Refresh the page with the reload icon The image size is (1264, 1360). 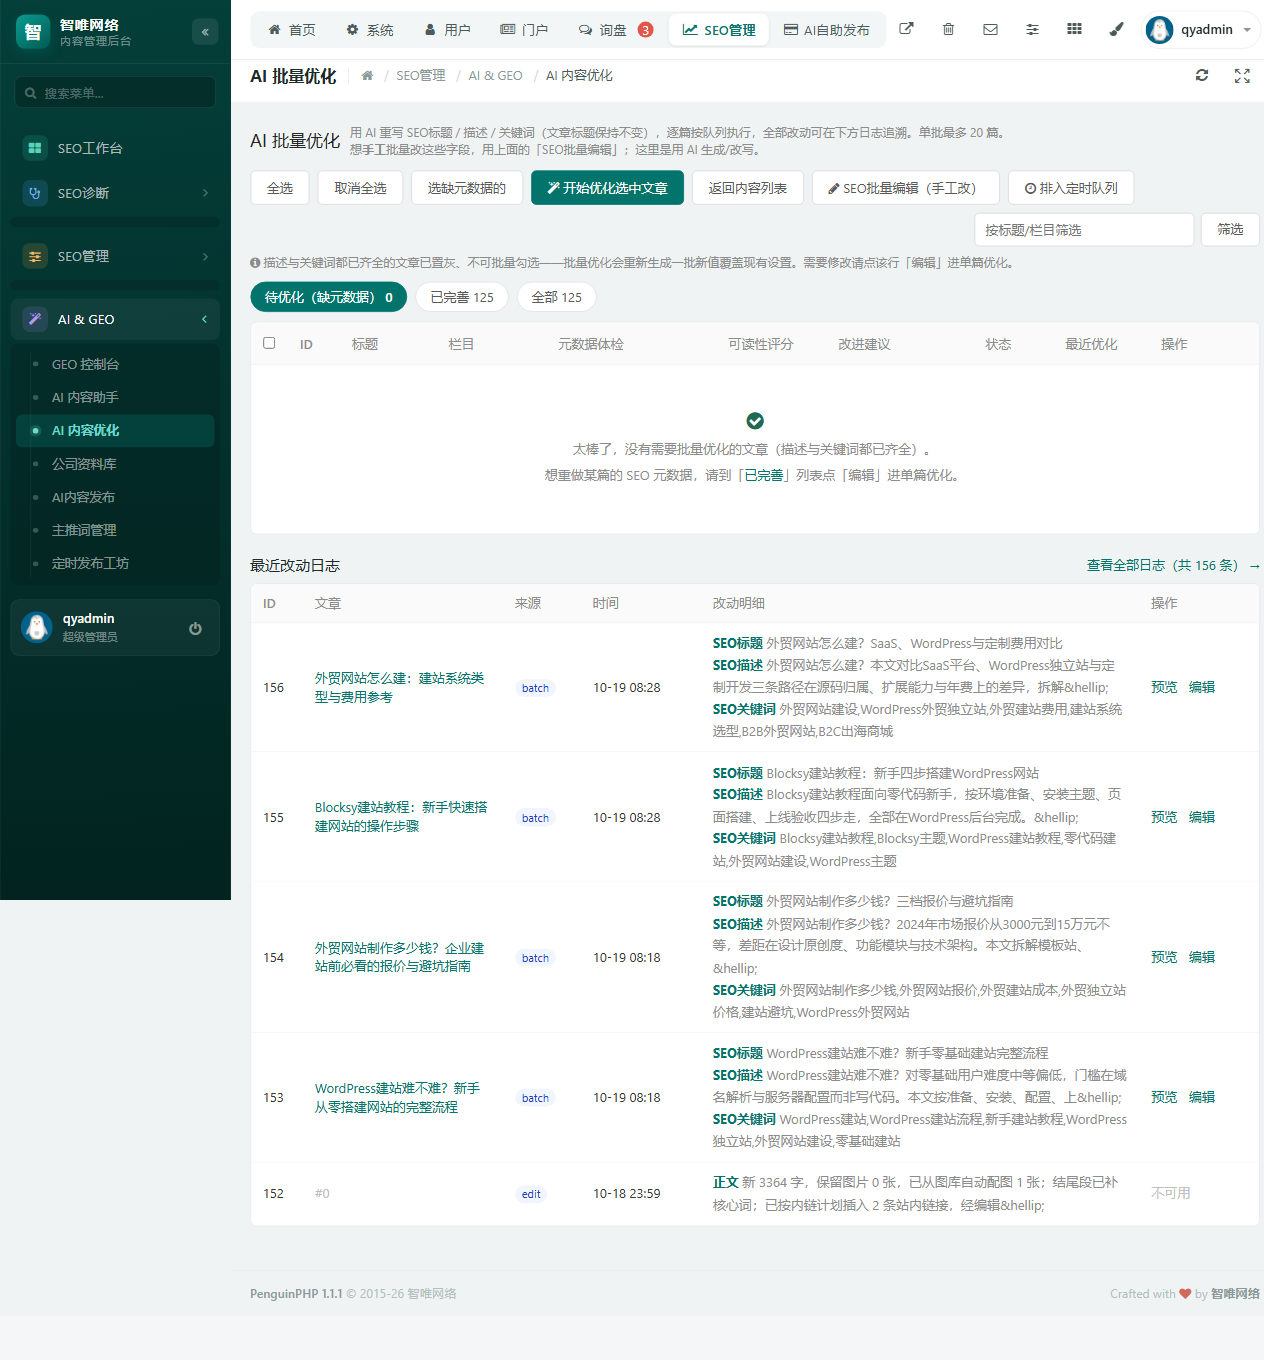pos(1202,75)
